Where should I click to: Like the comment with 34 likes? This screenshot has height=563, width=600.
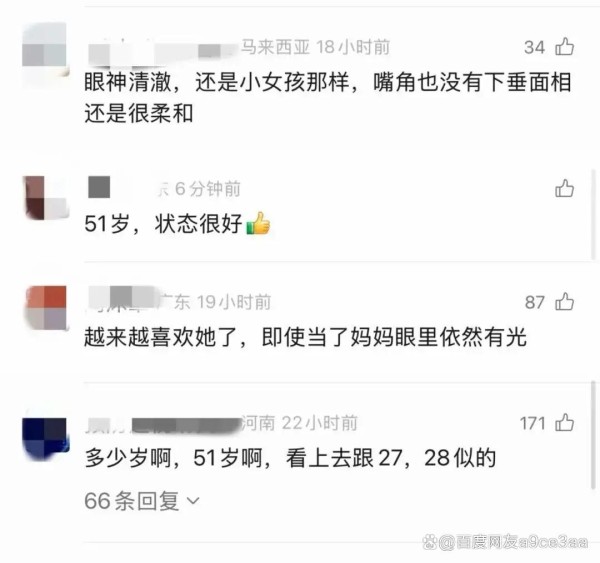564,47
